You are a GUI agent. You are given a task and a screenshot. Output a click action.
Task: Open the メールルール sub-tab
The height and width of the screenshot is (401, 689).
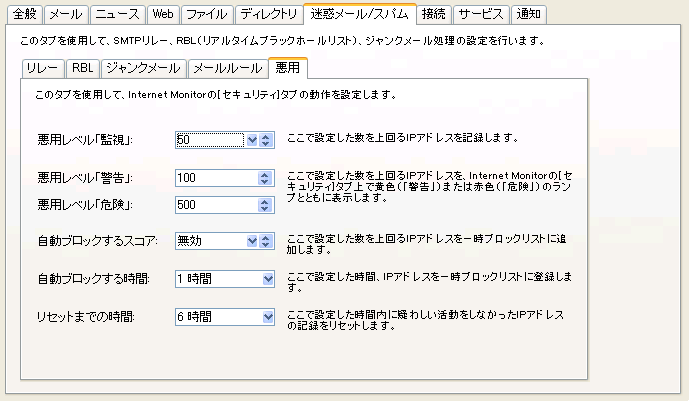pyautogui.click(x=226, y=68)
